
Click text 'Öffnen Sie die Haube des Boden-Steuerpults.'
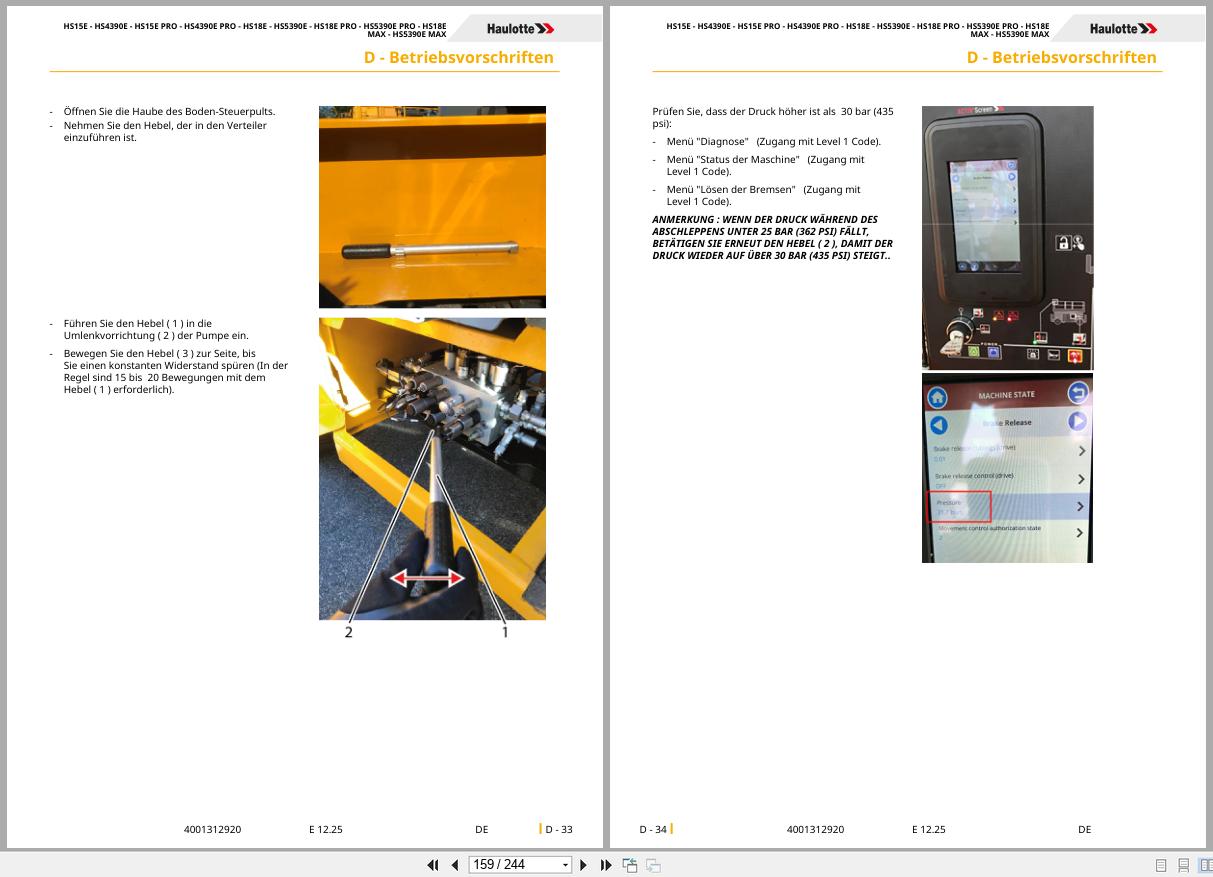click(169, 112)
